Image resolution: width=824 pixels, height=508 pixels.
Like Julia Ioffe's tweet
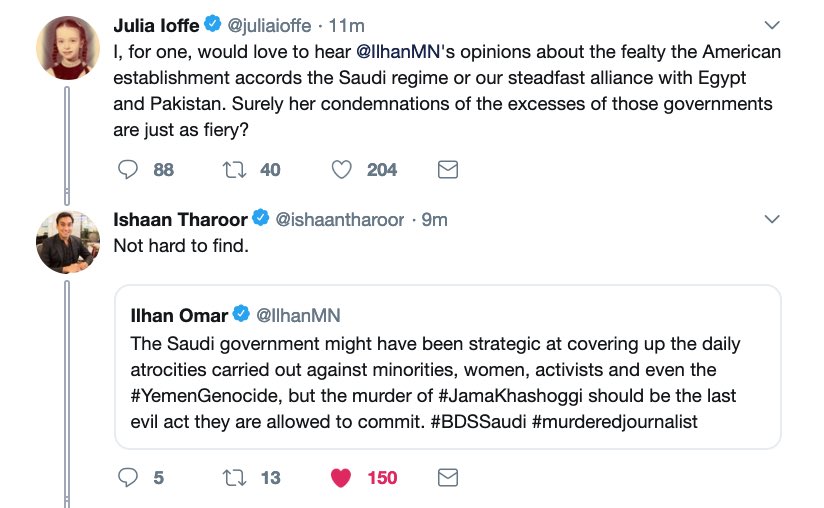(x=342, y=170)
